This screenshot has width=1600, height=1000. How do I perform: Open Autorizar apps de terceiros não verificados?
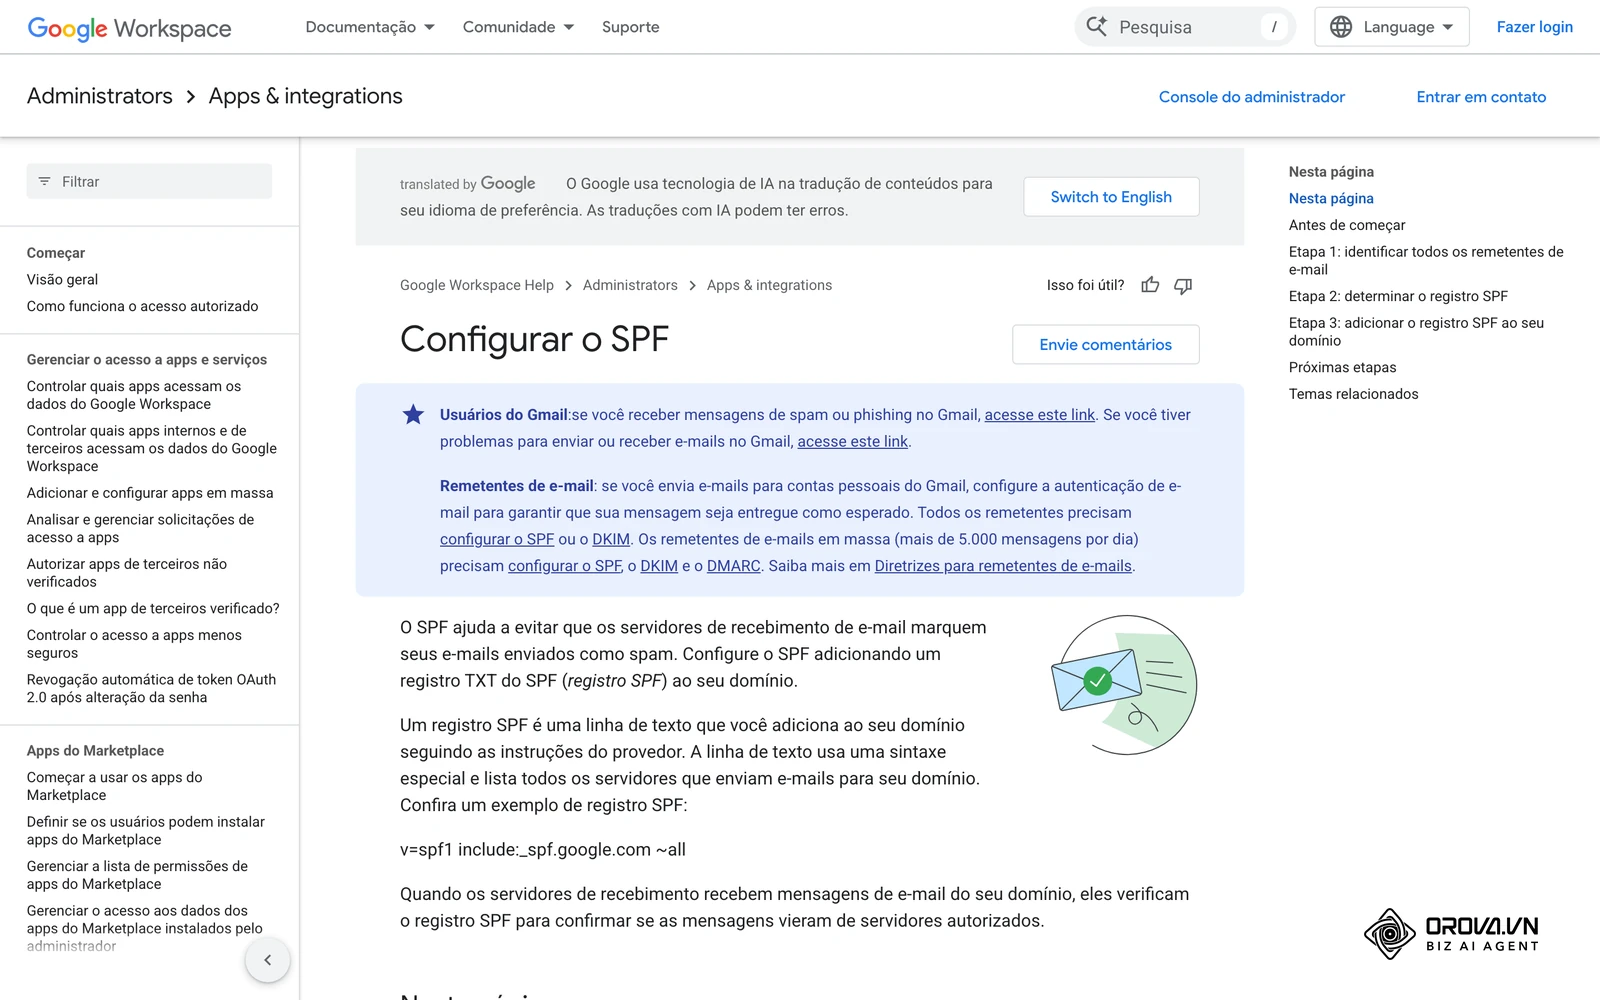click(x=127, y=573)
